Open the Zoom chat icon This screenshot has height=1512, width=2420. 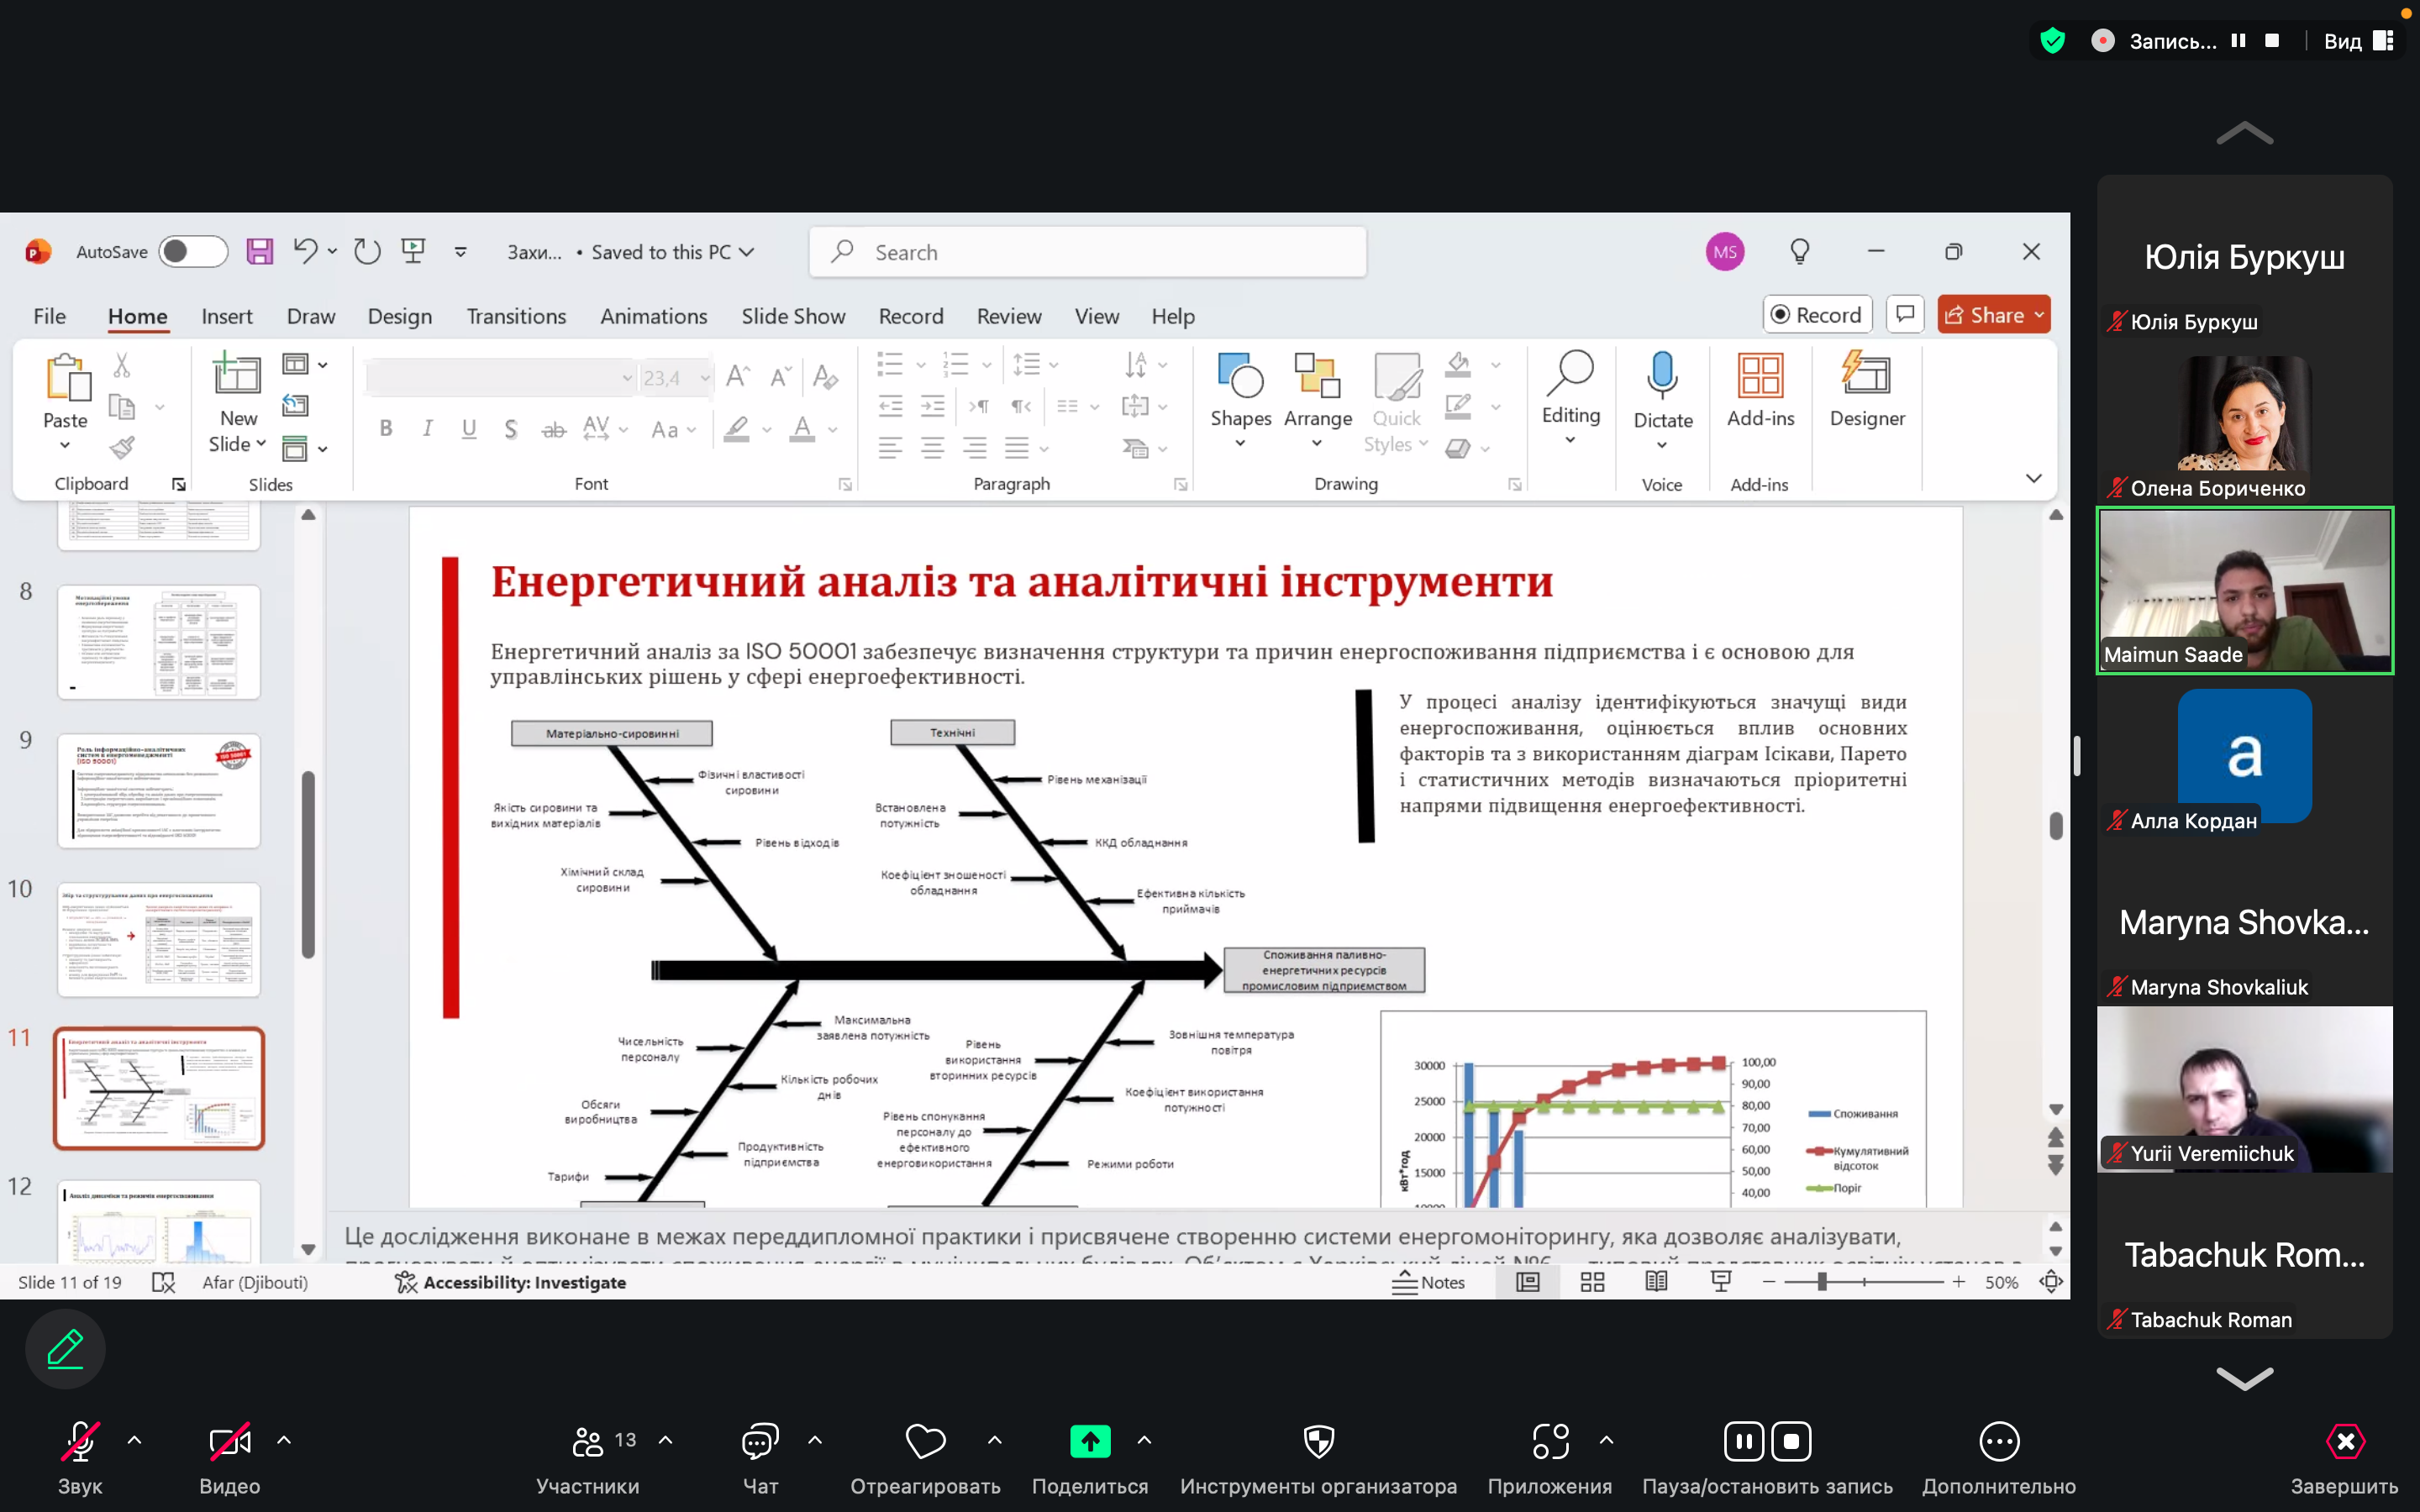point(760,1441)
